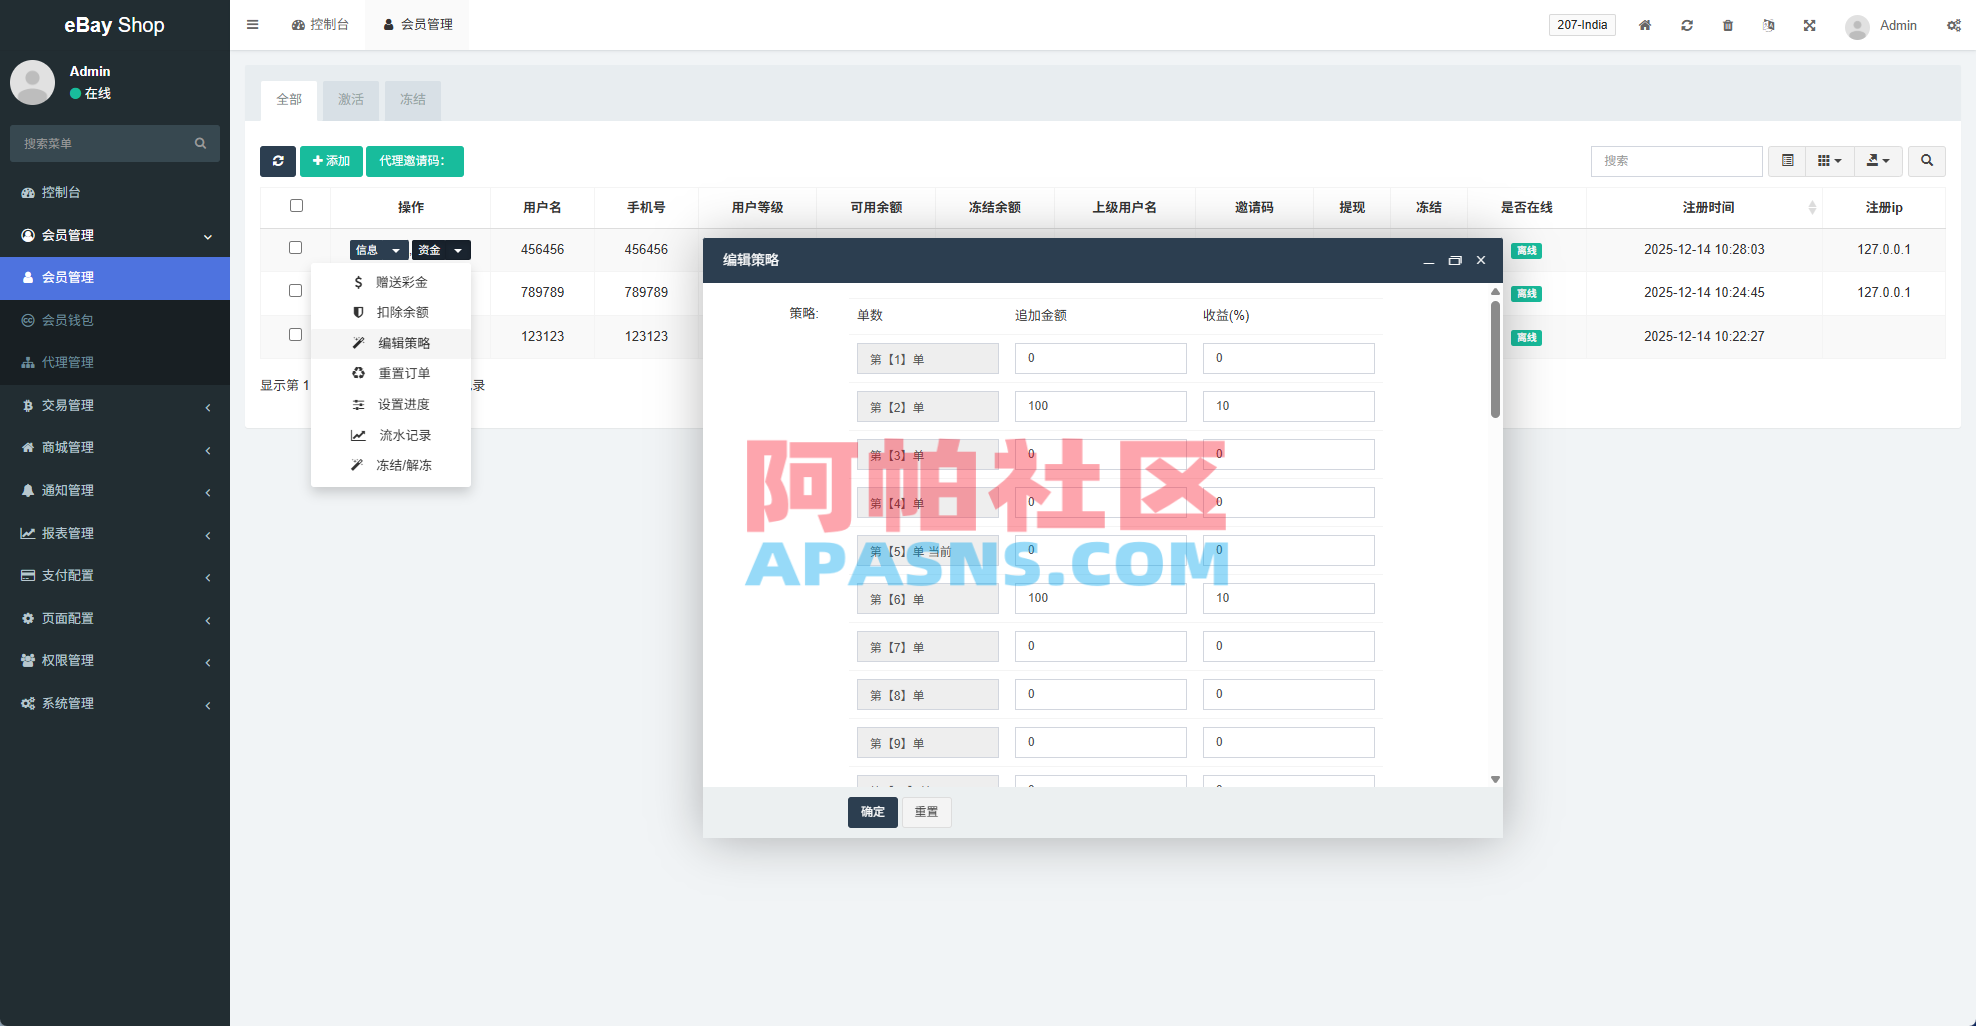Check the row checkbox for user 456456
This screenshot has height=1026, width=1976.
click(295, 248)
